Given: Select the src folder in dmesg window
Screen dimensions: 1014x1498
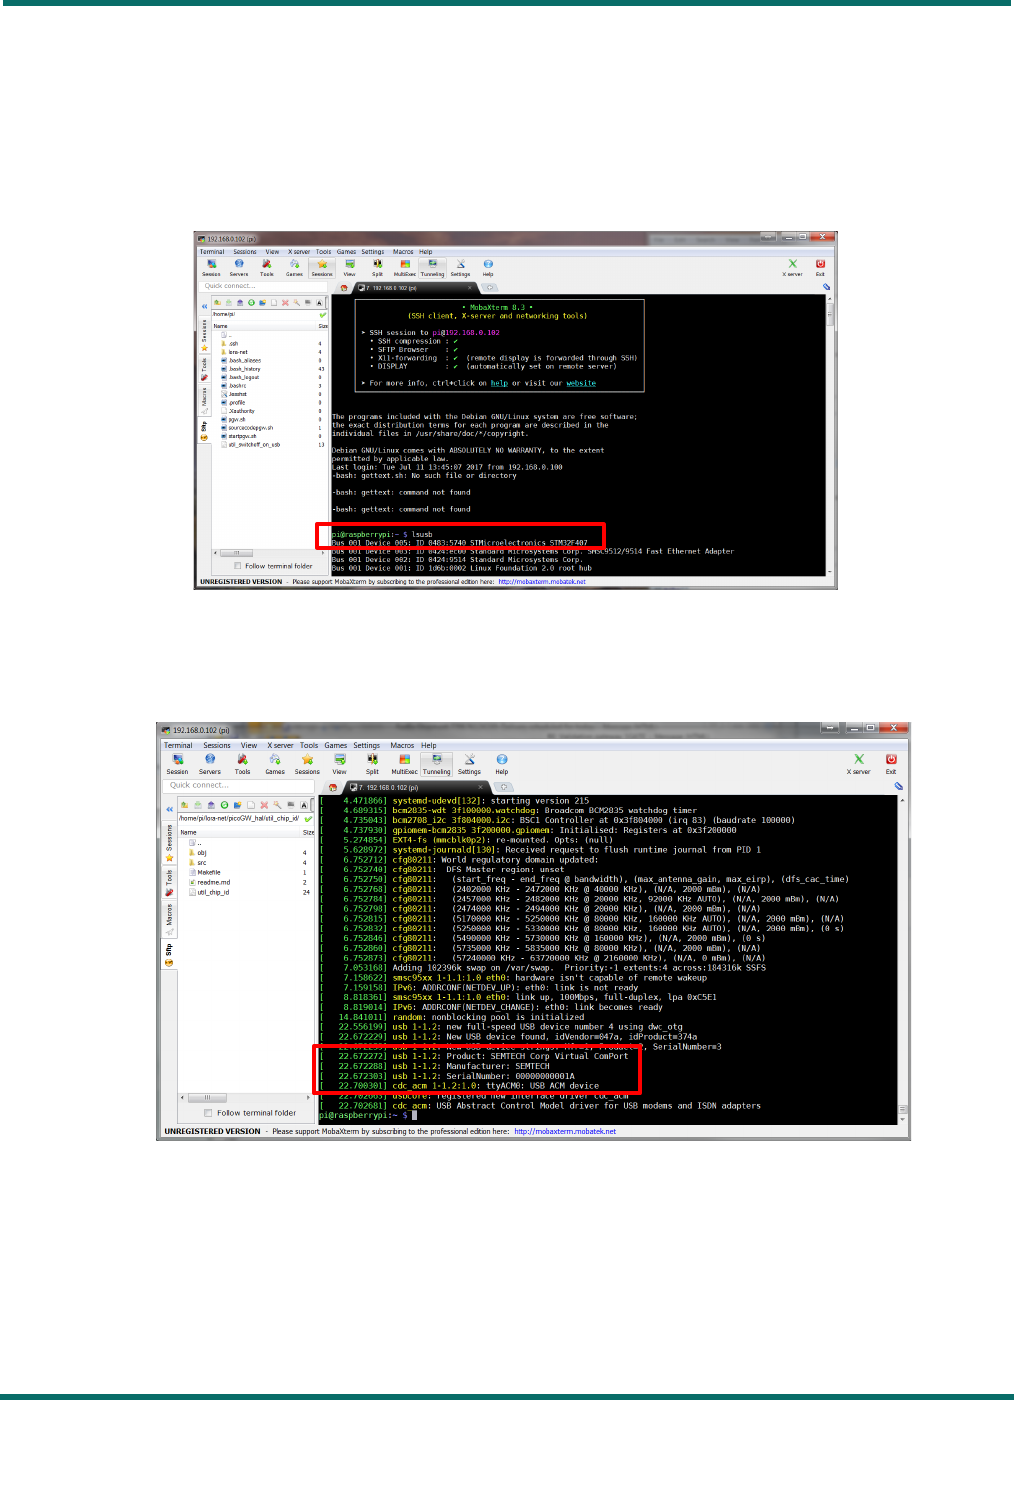Looking at the screenshot, I should click(x=202, y=862).
